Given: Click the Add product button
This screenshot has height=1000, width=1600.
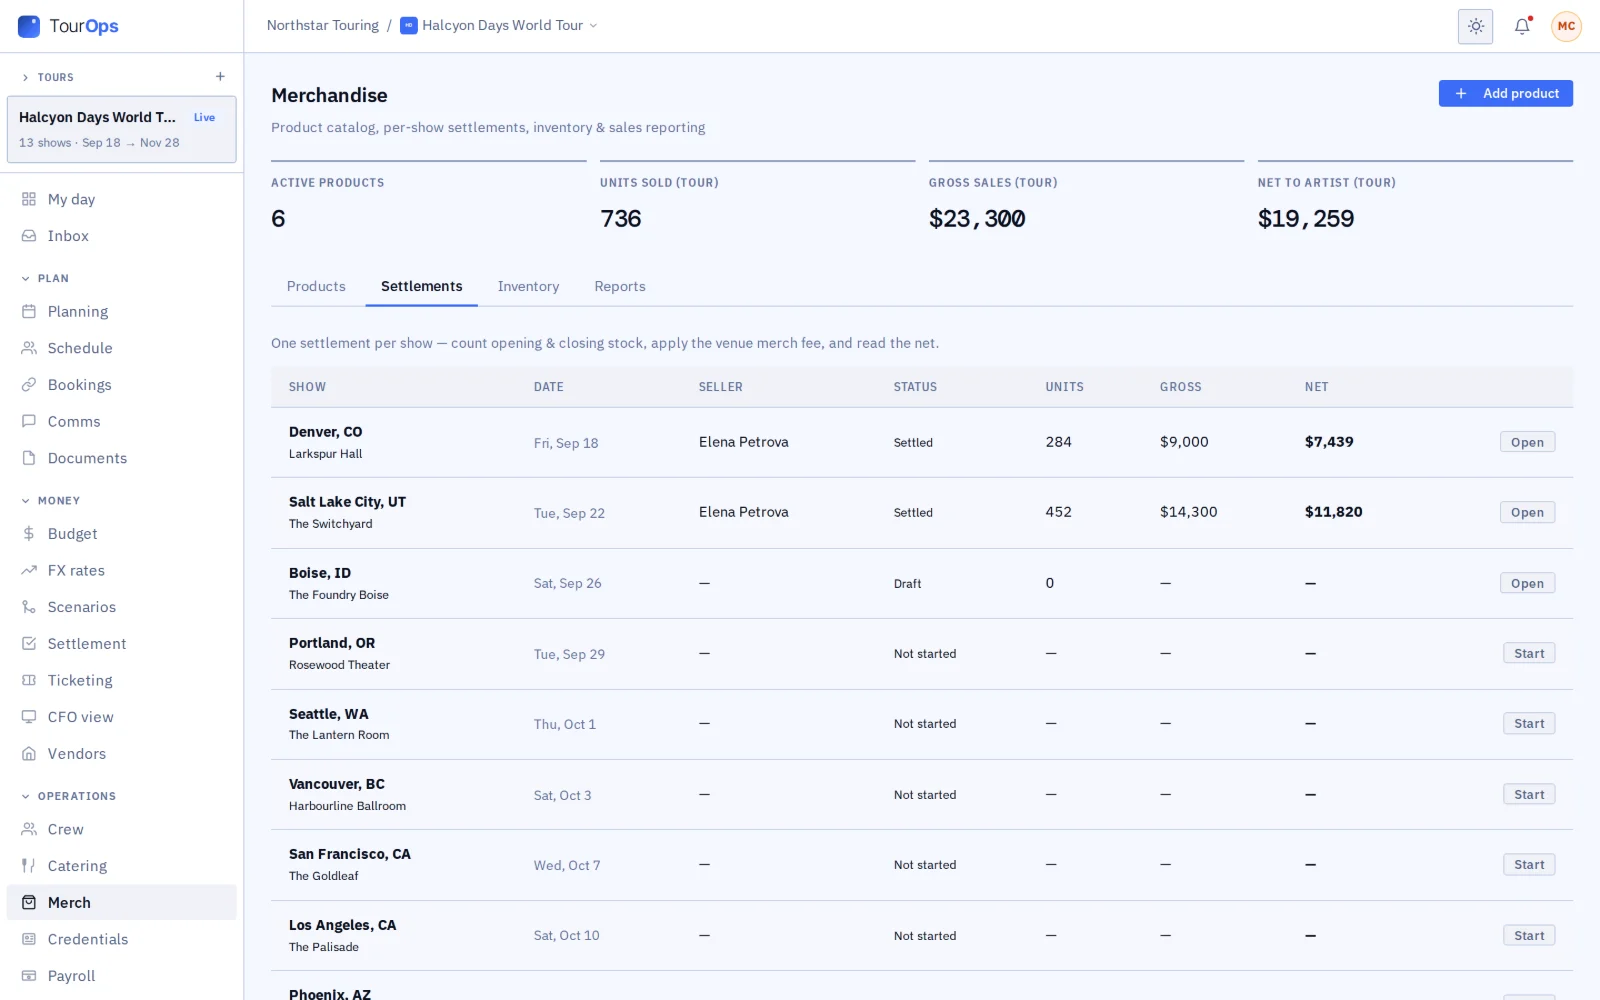Looking at the screenshot, I should [x=1505, y=93].
